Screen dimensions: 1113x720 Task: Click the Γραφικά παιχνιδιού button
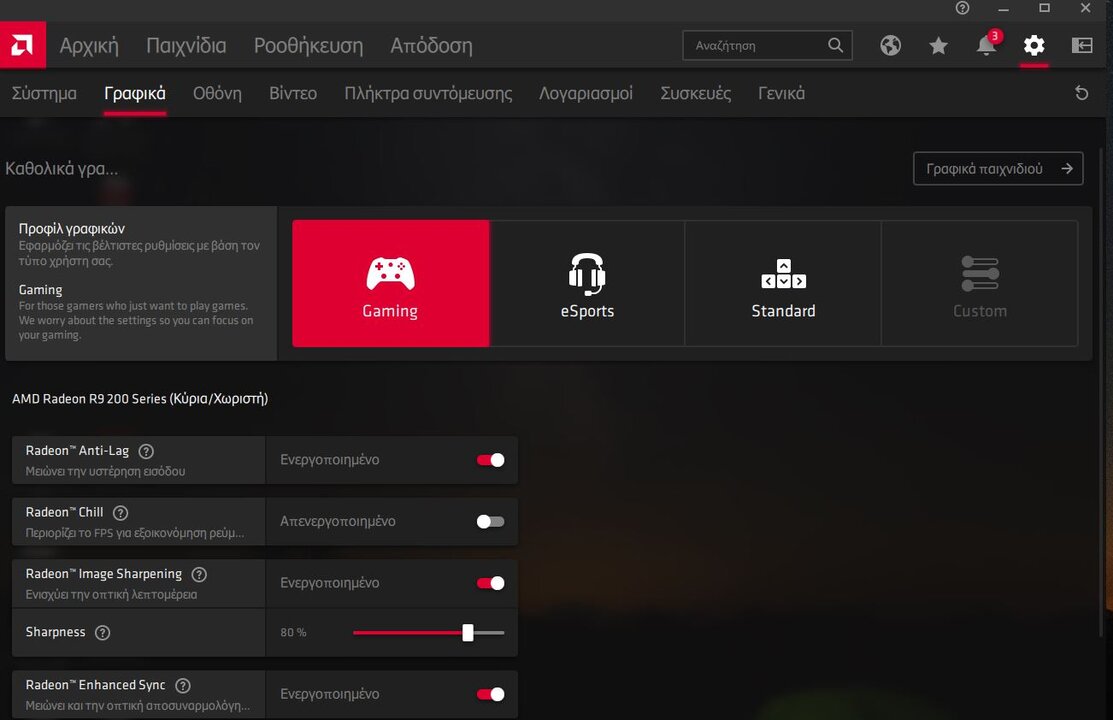(x=998, y=168)
